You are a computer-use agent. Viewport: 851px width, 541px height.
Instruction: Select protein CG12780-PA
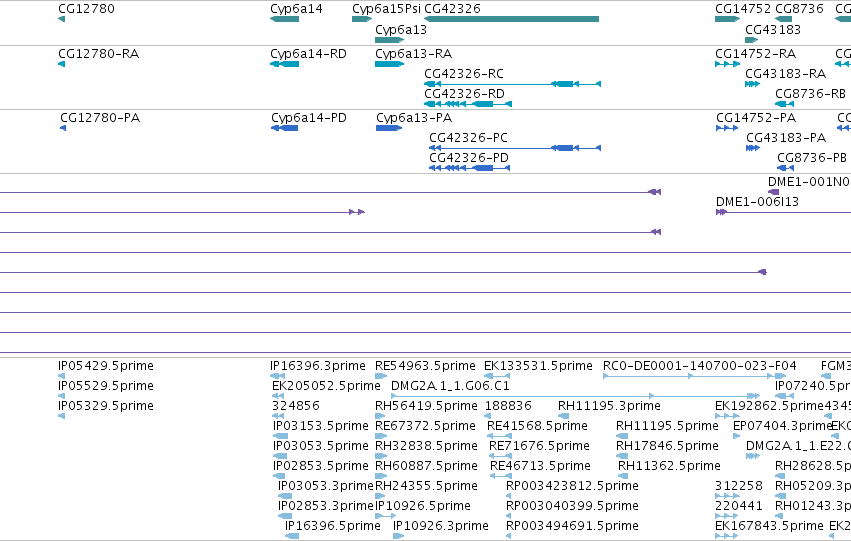click(100, 118)
